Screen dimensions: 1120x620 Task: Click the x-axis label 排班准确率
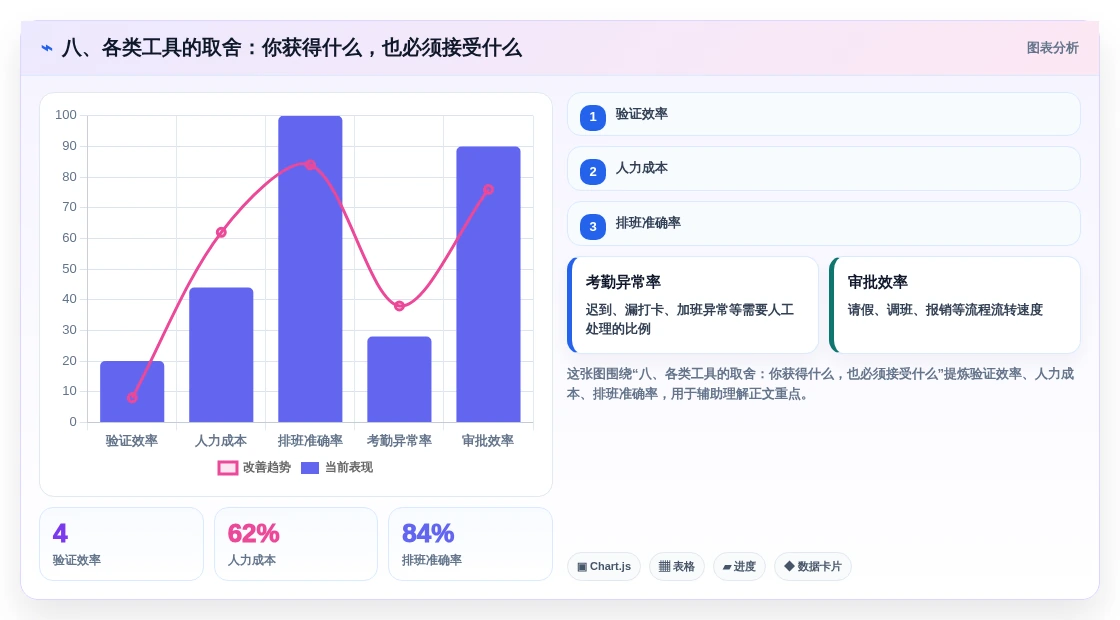coord(310,441)
